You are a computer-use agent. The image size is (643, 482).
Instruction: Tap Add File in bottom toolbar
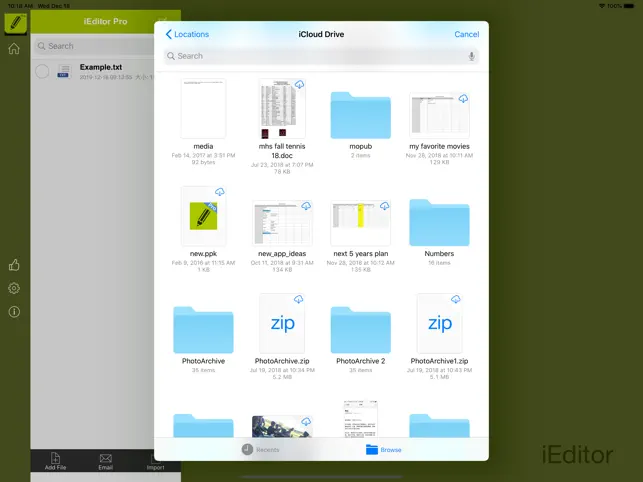click(55, 461)
